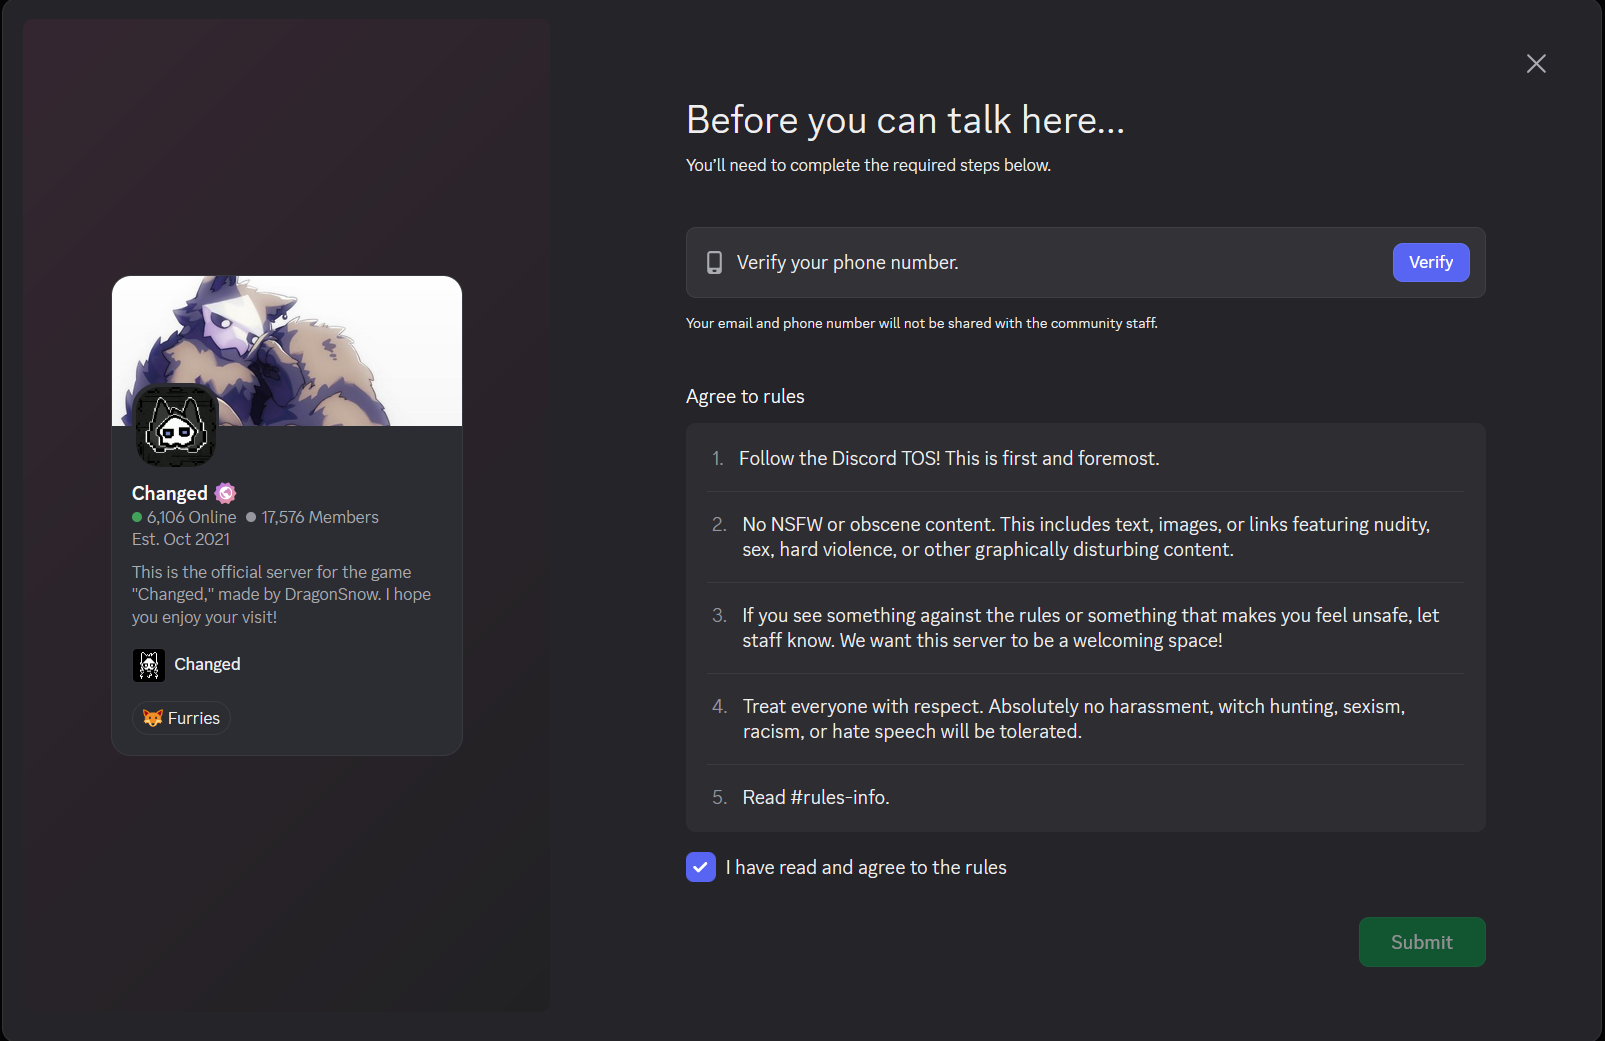Click the fox emoji in Furries tag
This screenshot has height=1041, width=1605.
coord(153,718)
